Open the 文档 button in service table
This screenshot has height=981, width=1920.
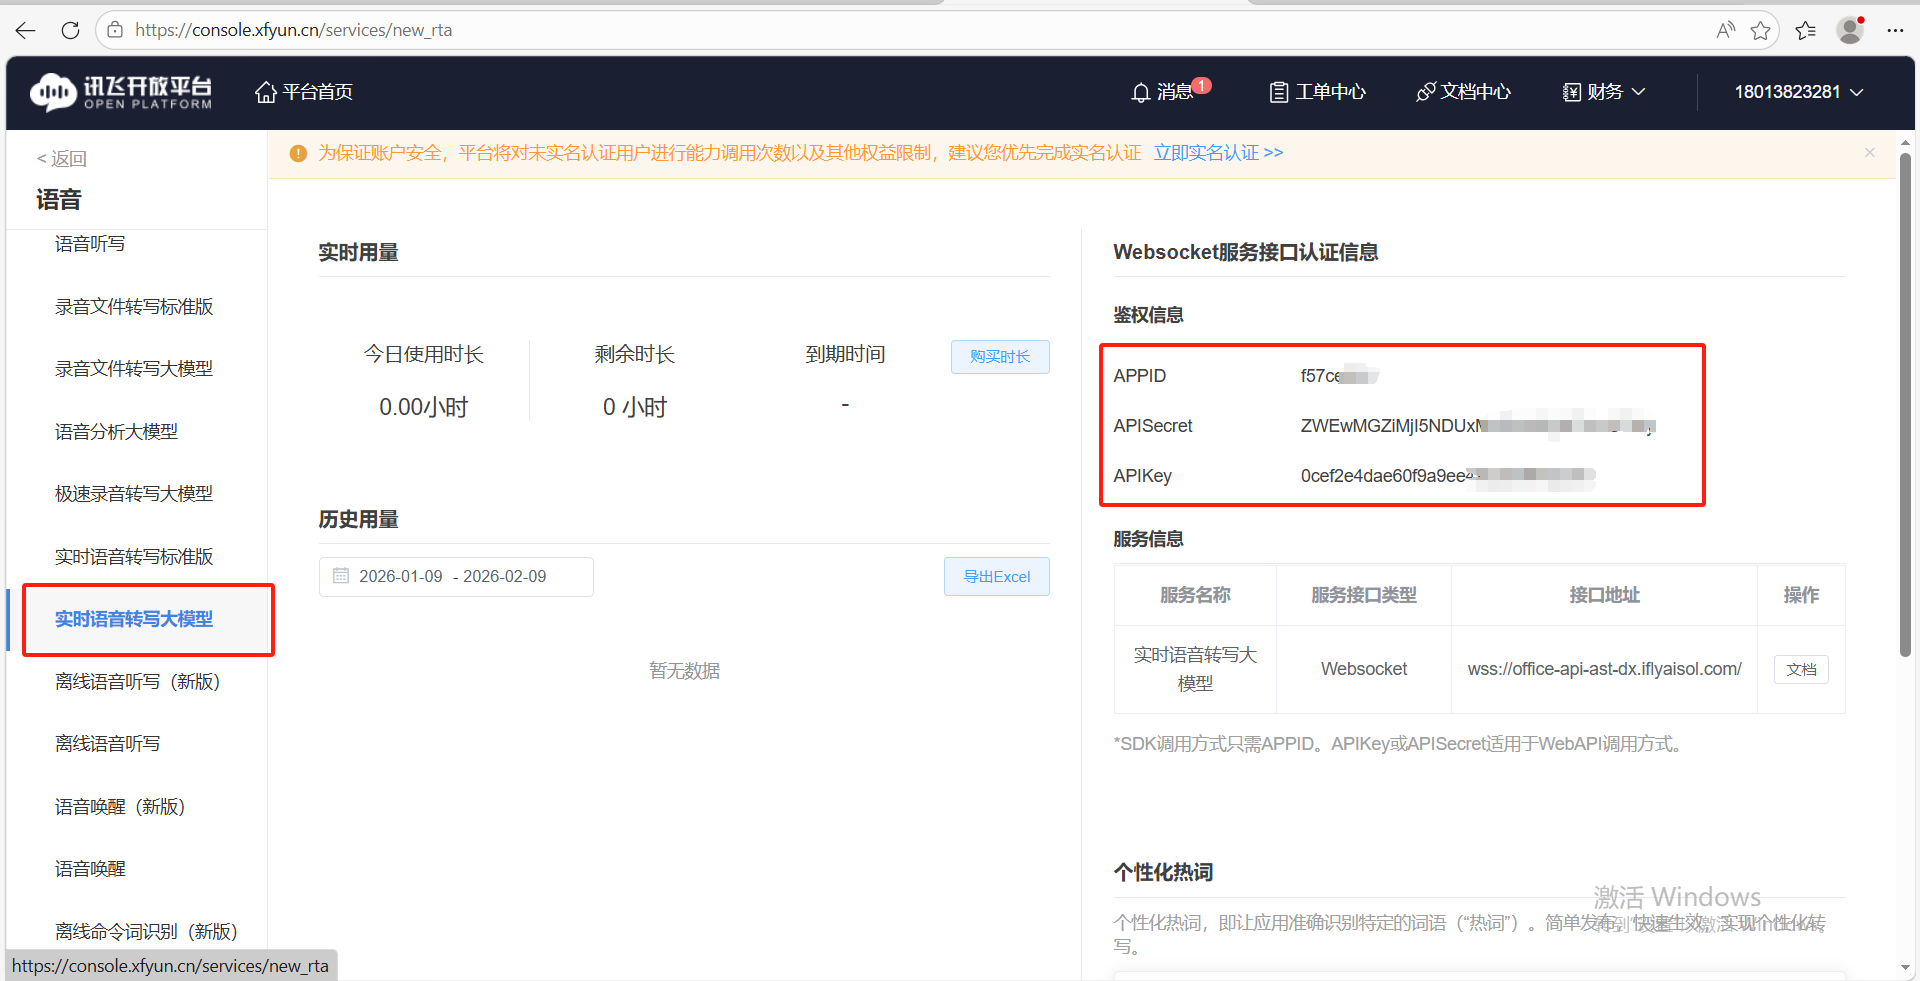tap(1800, 669)
